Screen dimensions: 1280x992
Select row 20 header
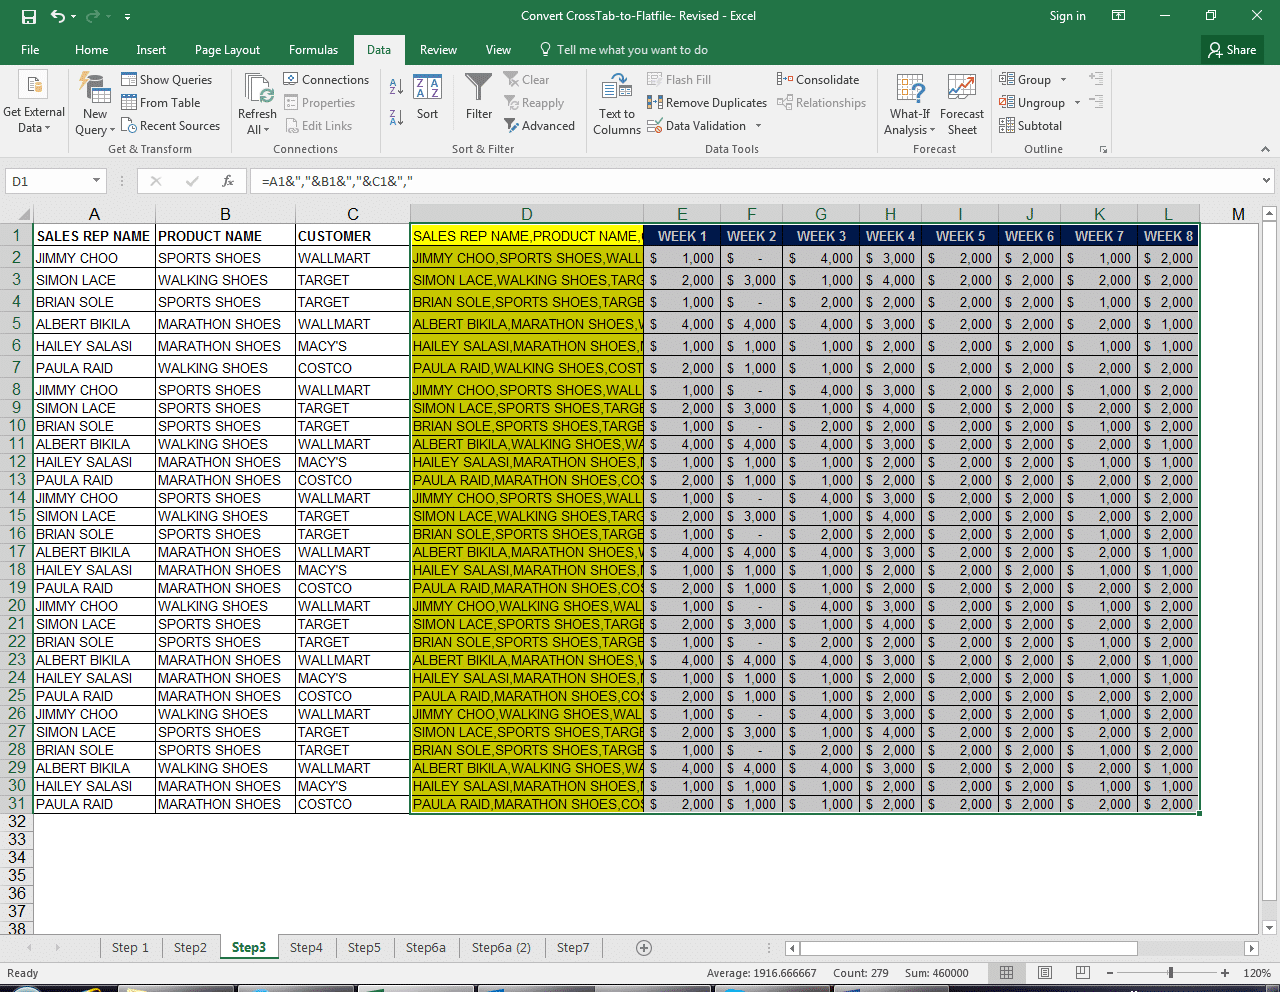click(x=17, y=606)
